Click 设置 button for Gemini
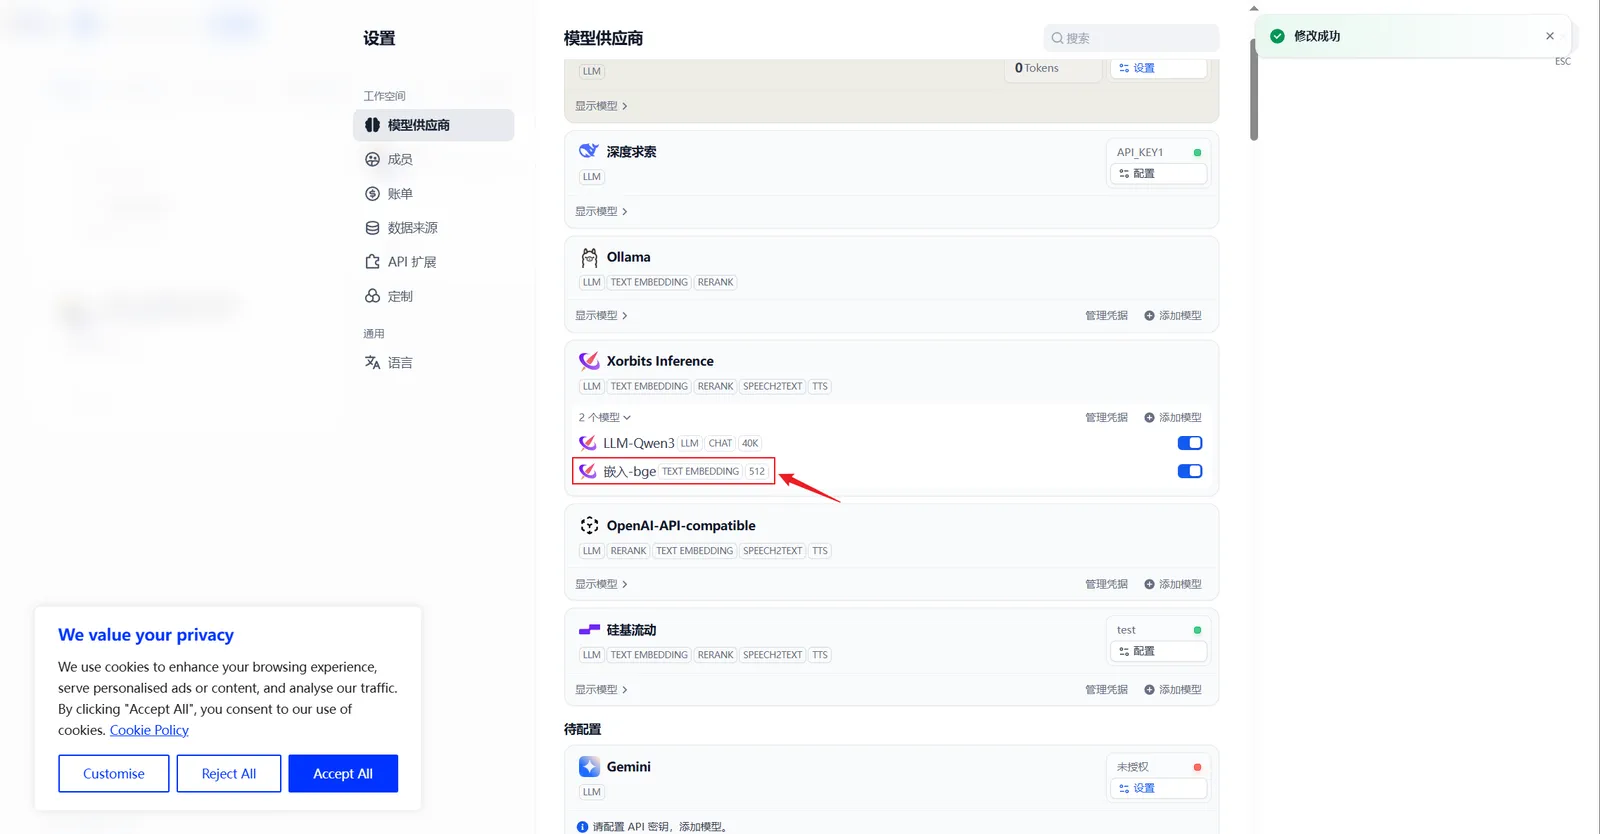This screenshot has width=1600, height=834. click(1158, 789)
